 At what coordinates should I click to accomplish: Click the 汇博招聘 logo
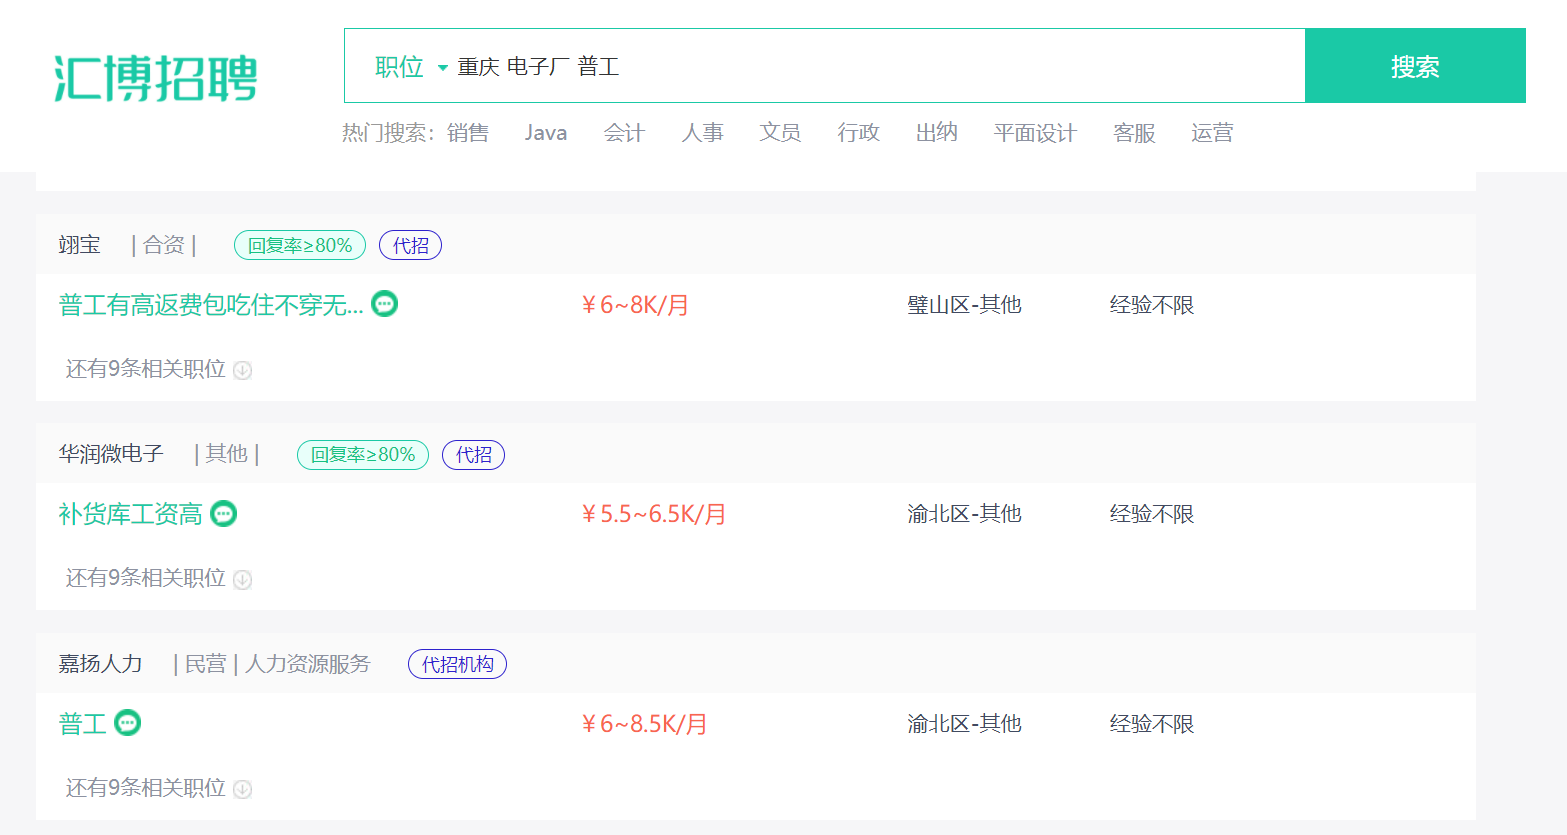coord(156,78)
